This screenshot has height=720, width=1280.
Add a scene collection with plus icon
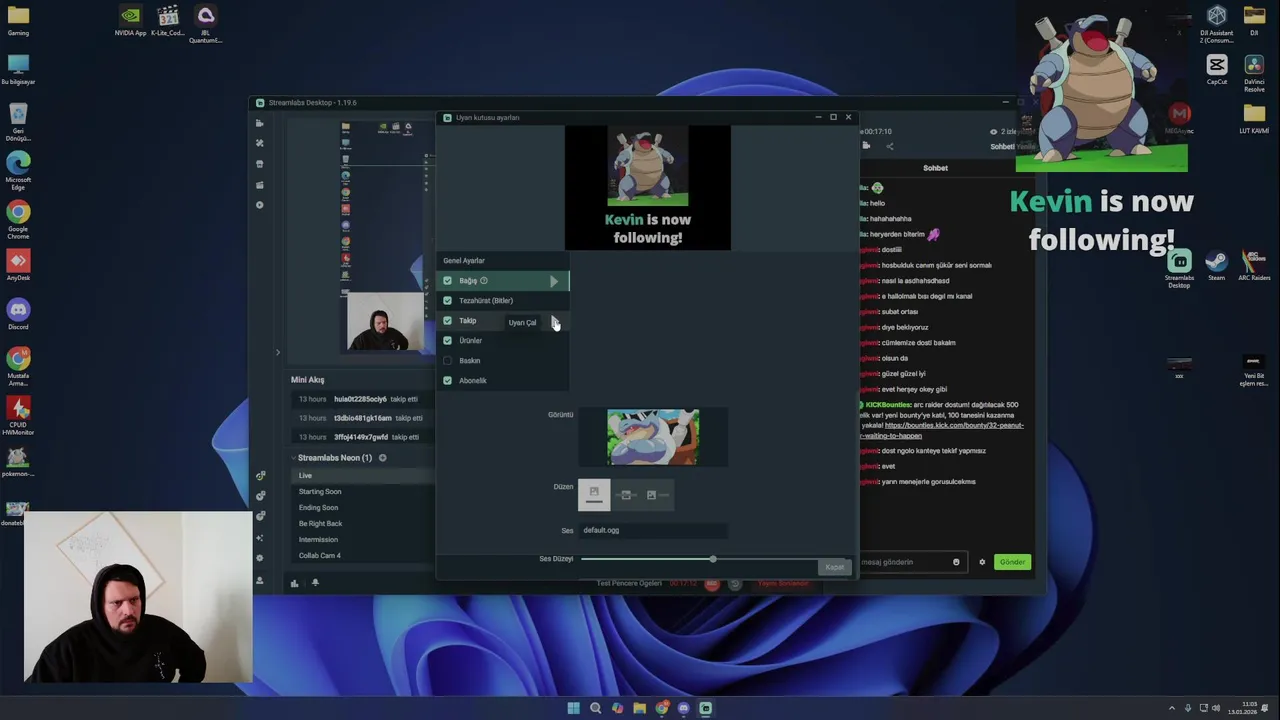pyautogui.click(x=382, y=458)
